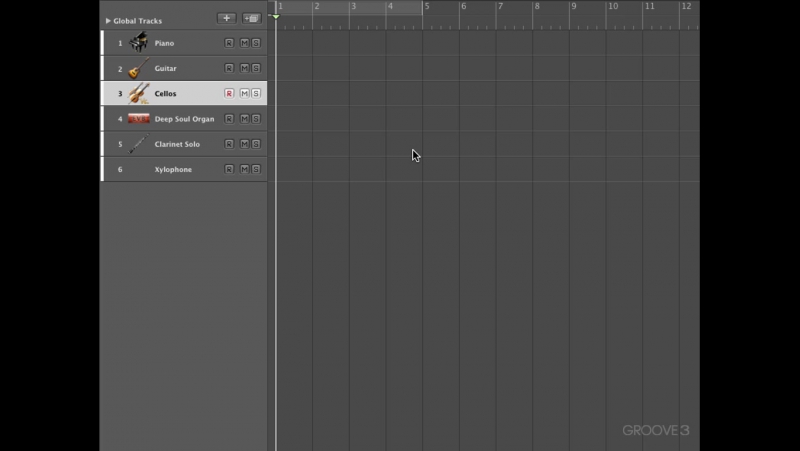Screen dimensions: 800x451
Task: Click the green playhead marker at bar 1
Action: [276, 17]
